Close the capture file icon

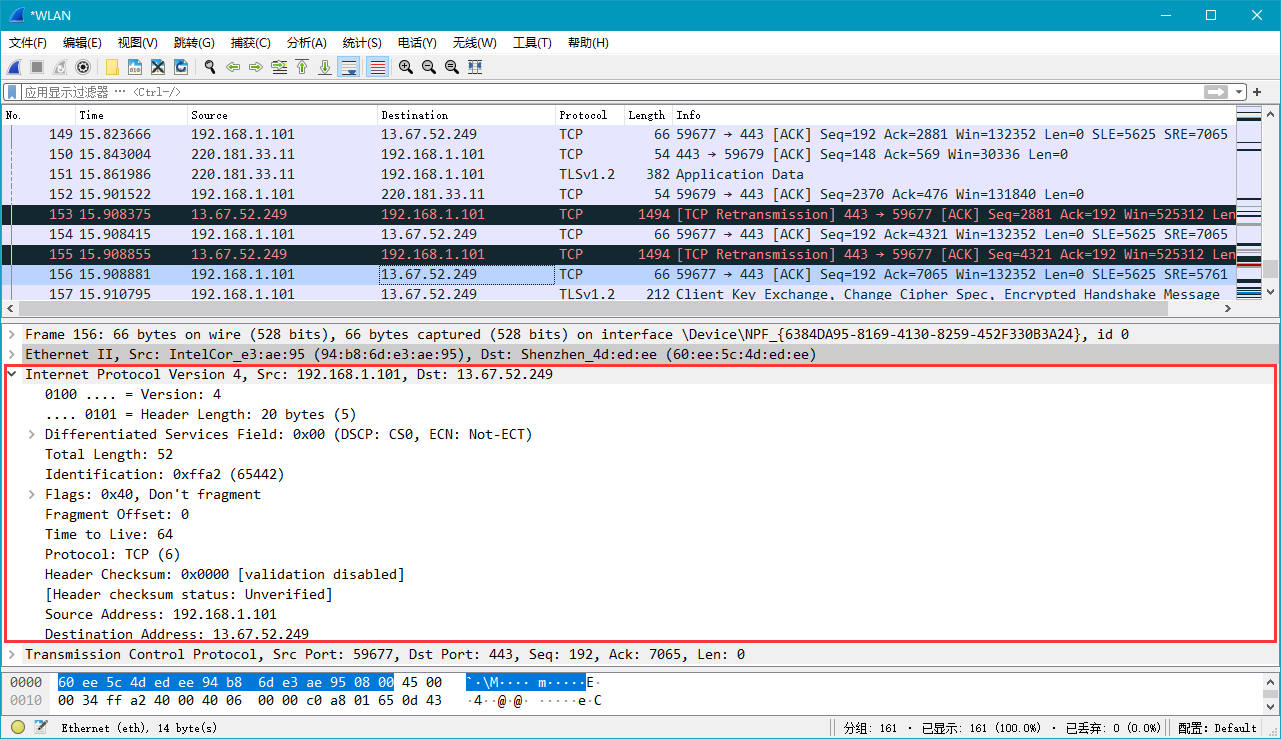click(158, 67)
